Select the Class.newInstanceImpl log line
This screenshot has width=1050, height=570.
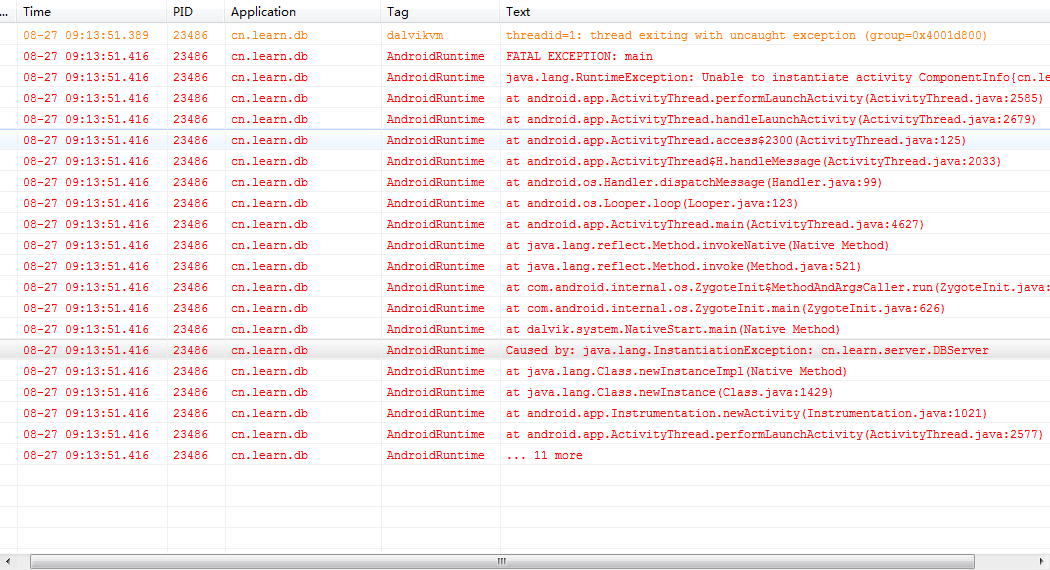525,371
